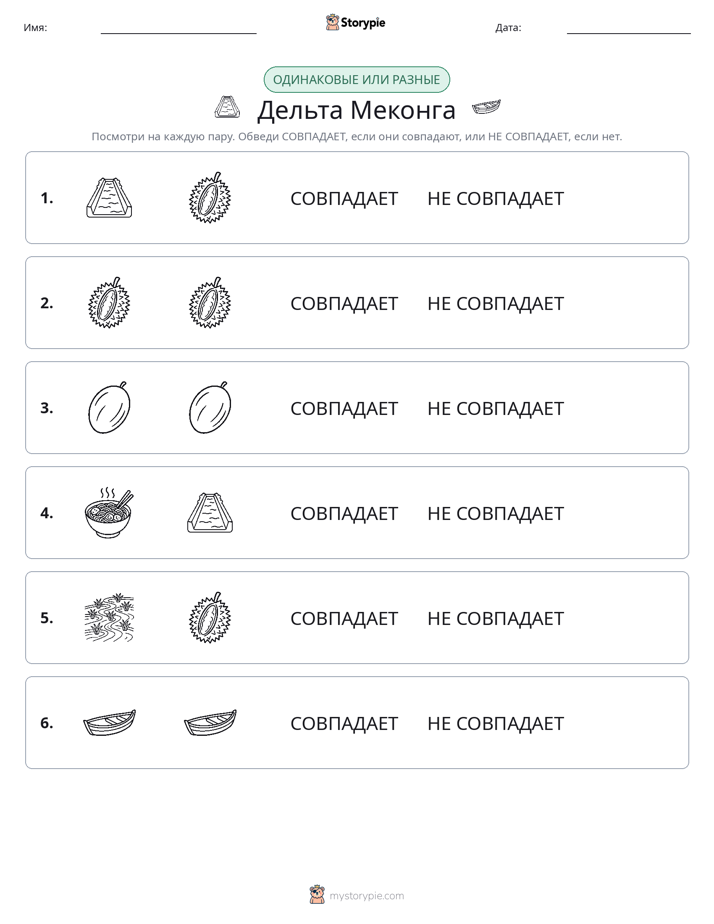Click the canal icon in row 1

click(109, 198)
